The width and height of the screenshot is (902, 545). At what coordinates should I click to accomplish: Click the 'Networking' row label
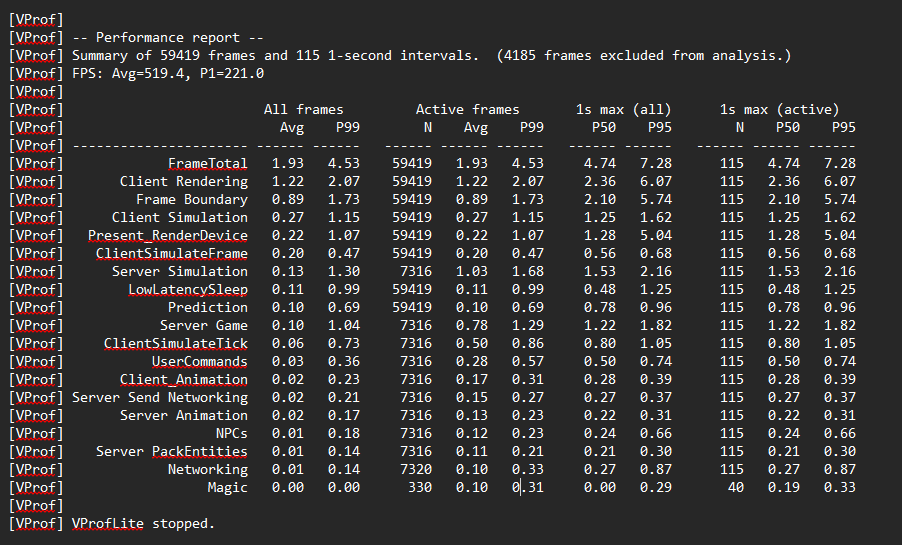[x=208, y=470]
